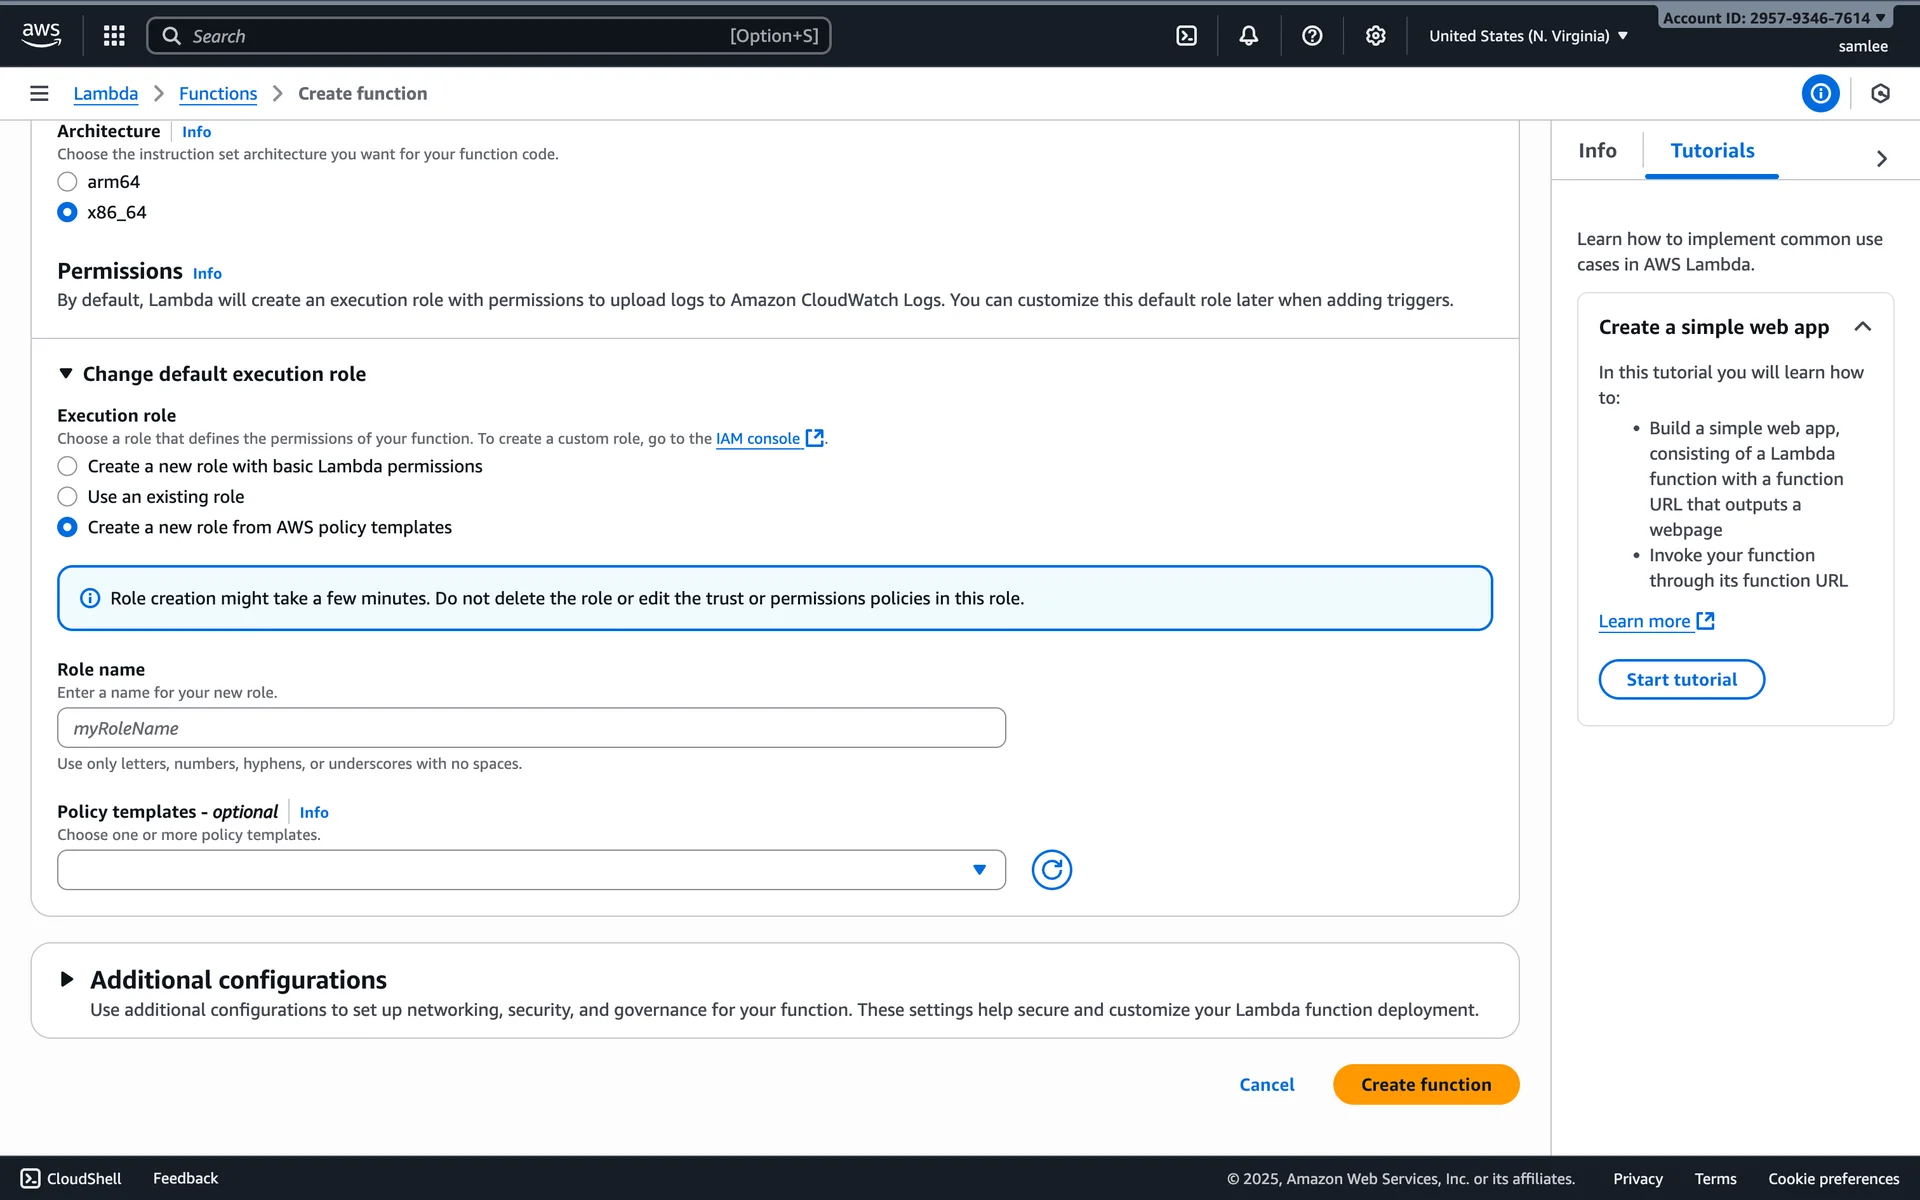
Task: Switch to the Info tab in help panel
Action: pyautogui.click(x=1597, y=151)
